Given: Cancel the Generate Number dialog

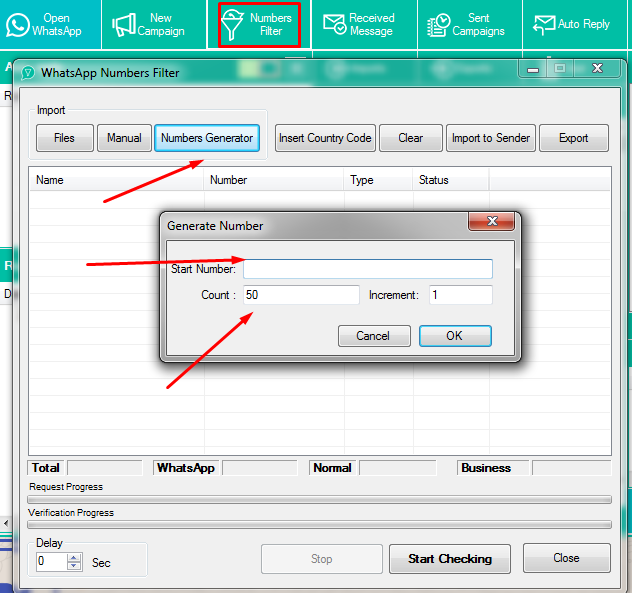Looking at the screenshot, I should tap(373, 336).
